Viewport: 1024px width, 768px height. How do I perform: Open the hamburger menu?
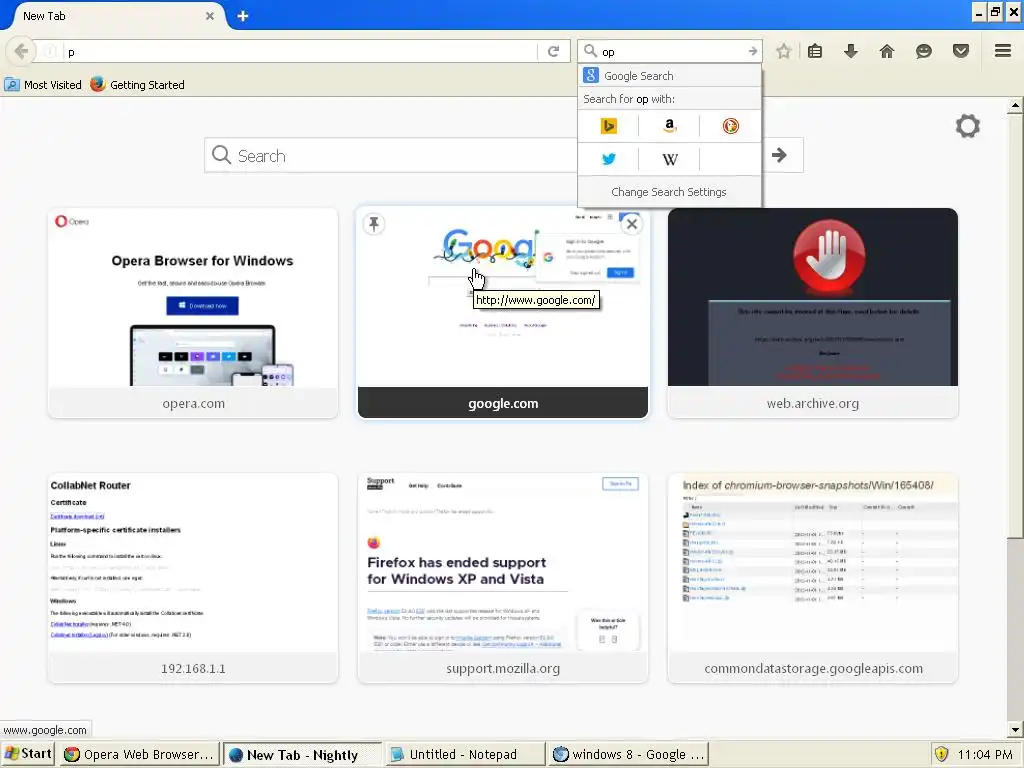1003,51
